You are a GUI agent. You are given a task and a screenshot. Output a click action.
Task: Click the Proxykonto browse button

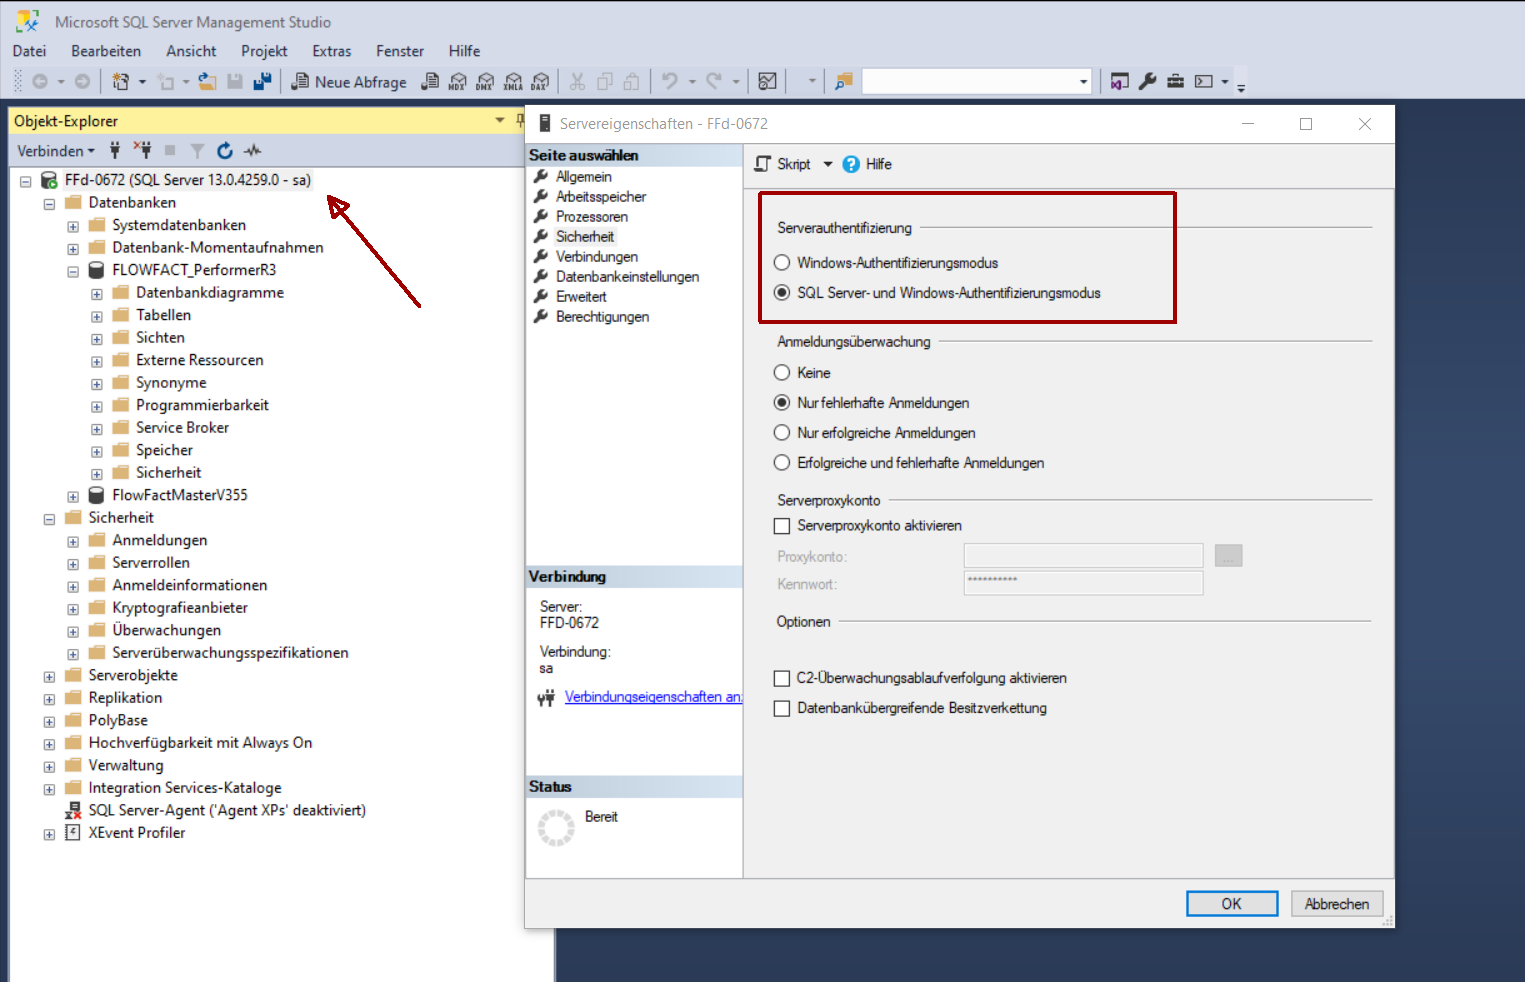1229,556
